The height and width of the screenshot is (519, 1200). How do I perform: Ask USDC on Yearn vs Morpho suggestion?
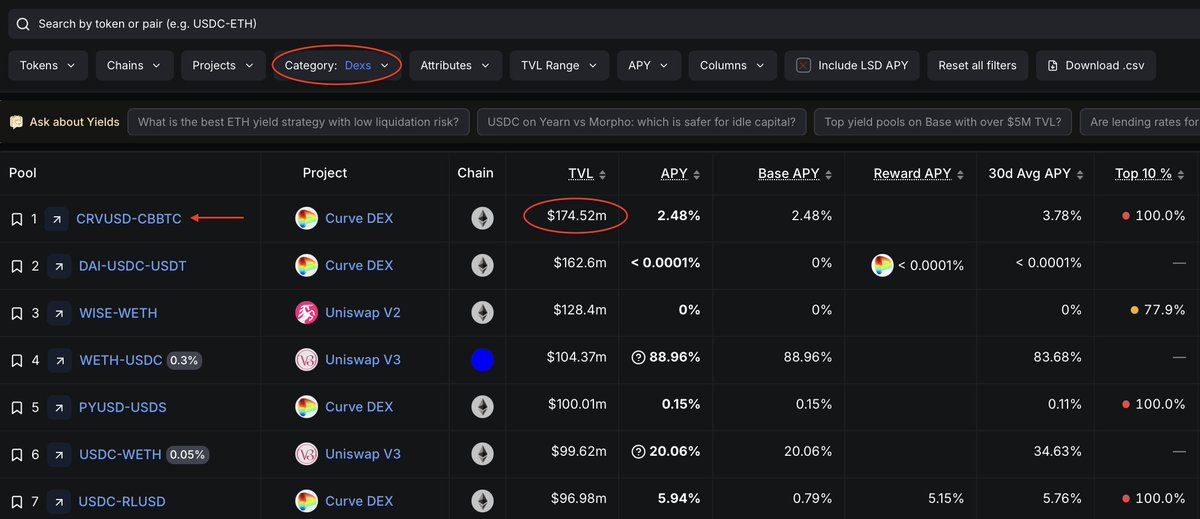(x=641, y=122)
